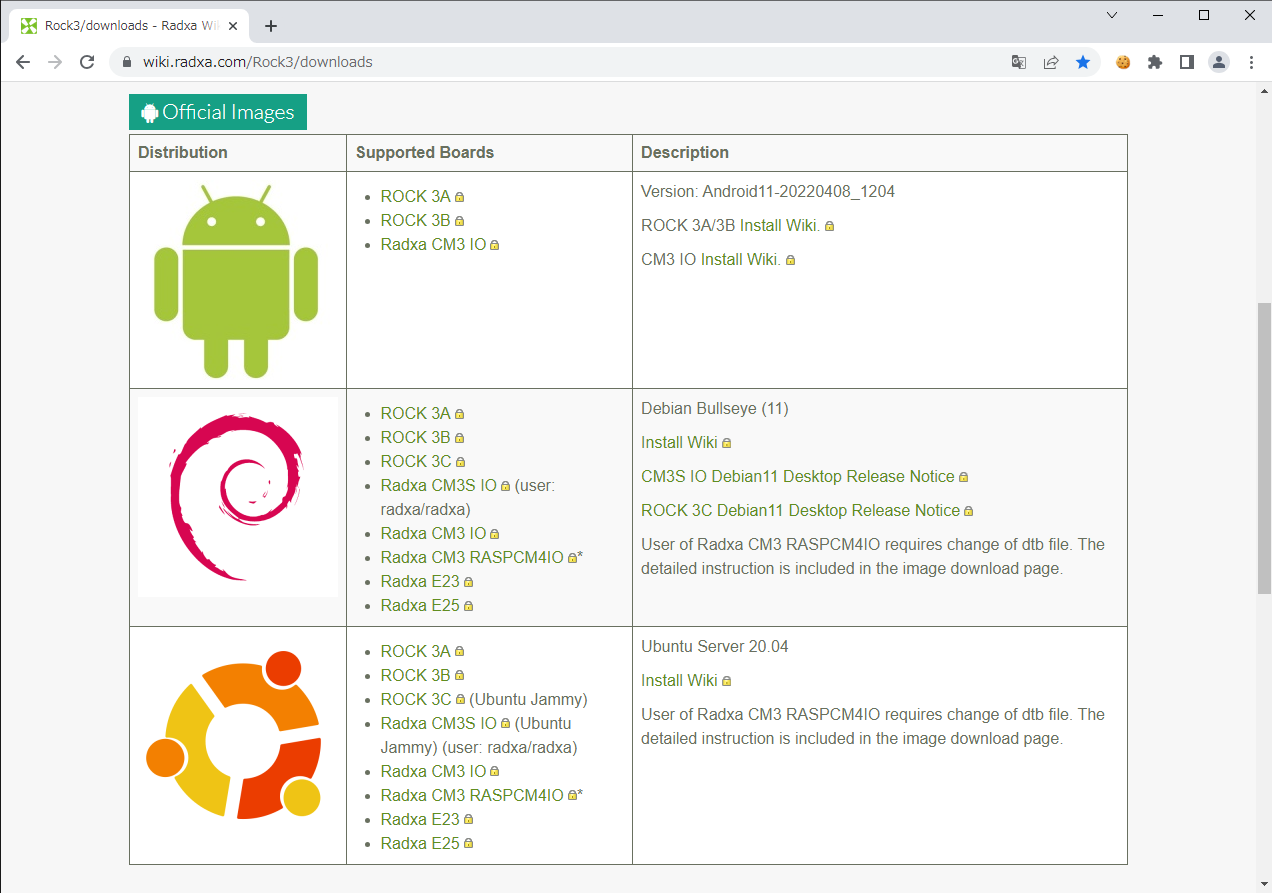The width and height of the screenshot is (1272, 893).
Task: Open Debian Bullseye Install Wiki link
Action: tap(679, 442)
